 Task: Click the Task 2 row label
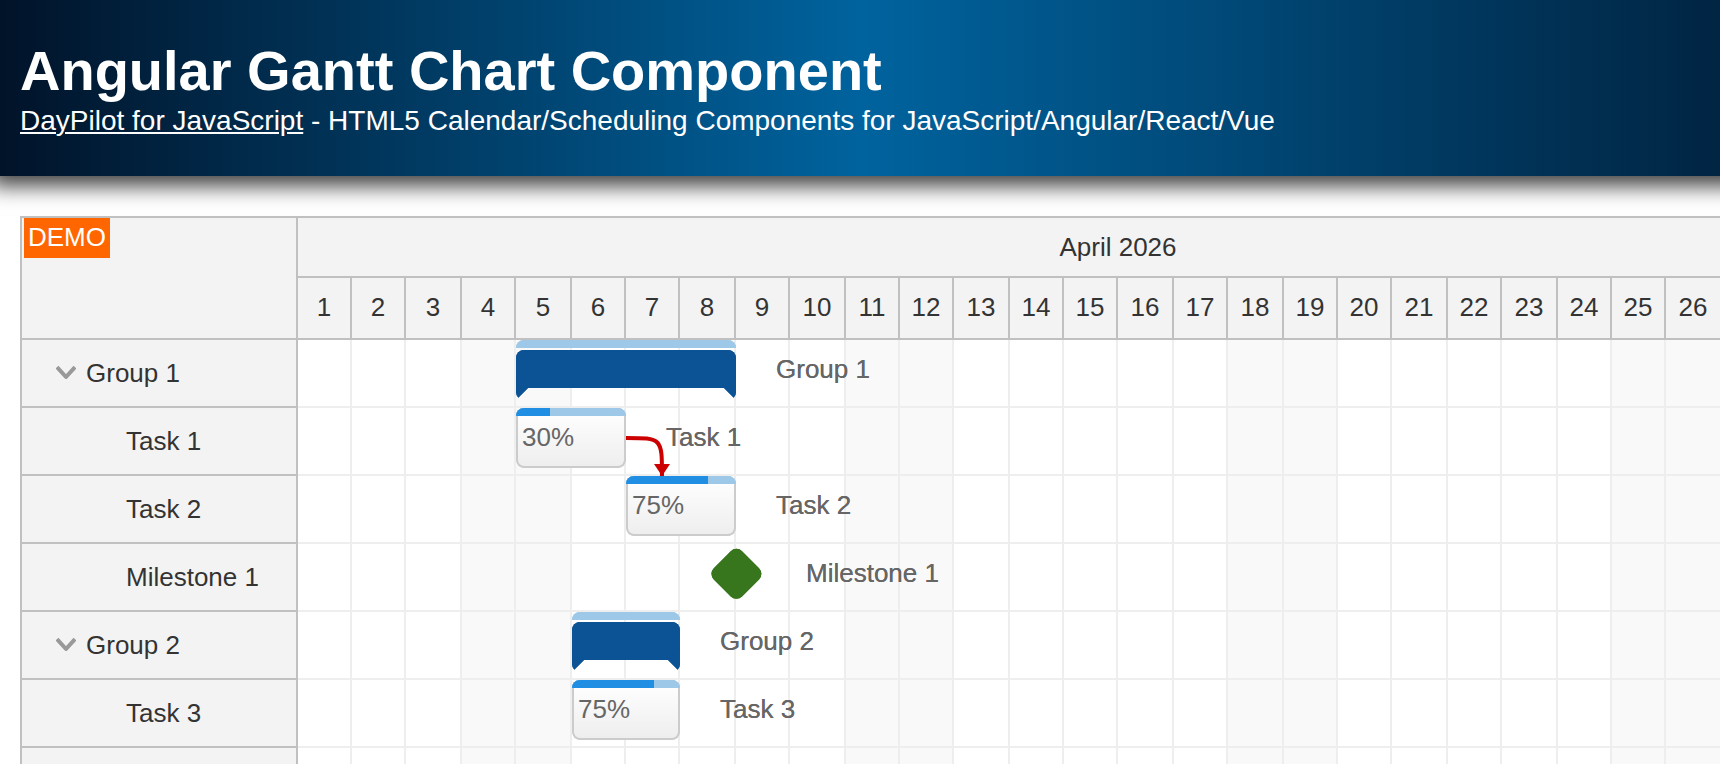pos(161,509)
